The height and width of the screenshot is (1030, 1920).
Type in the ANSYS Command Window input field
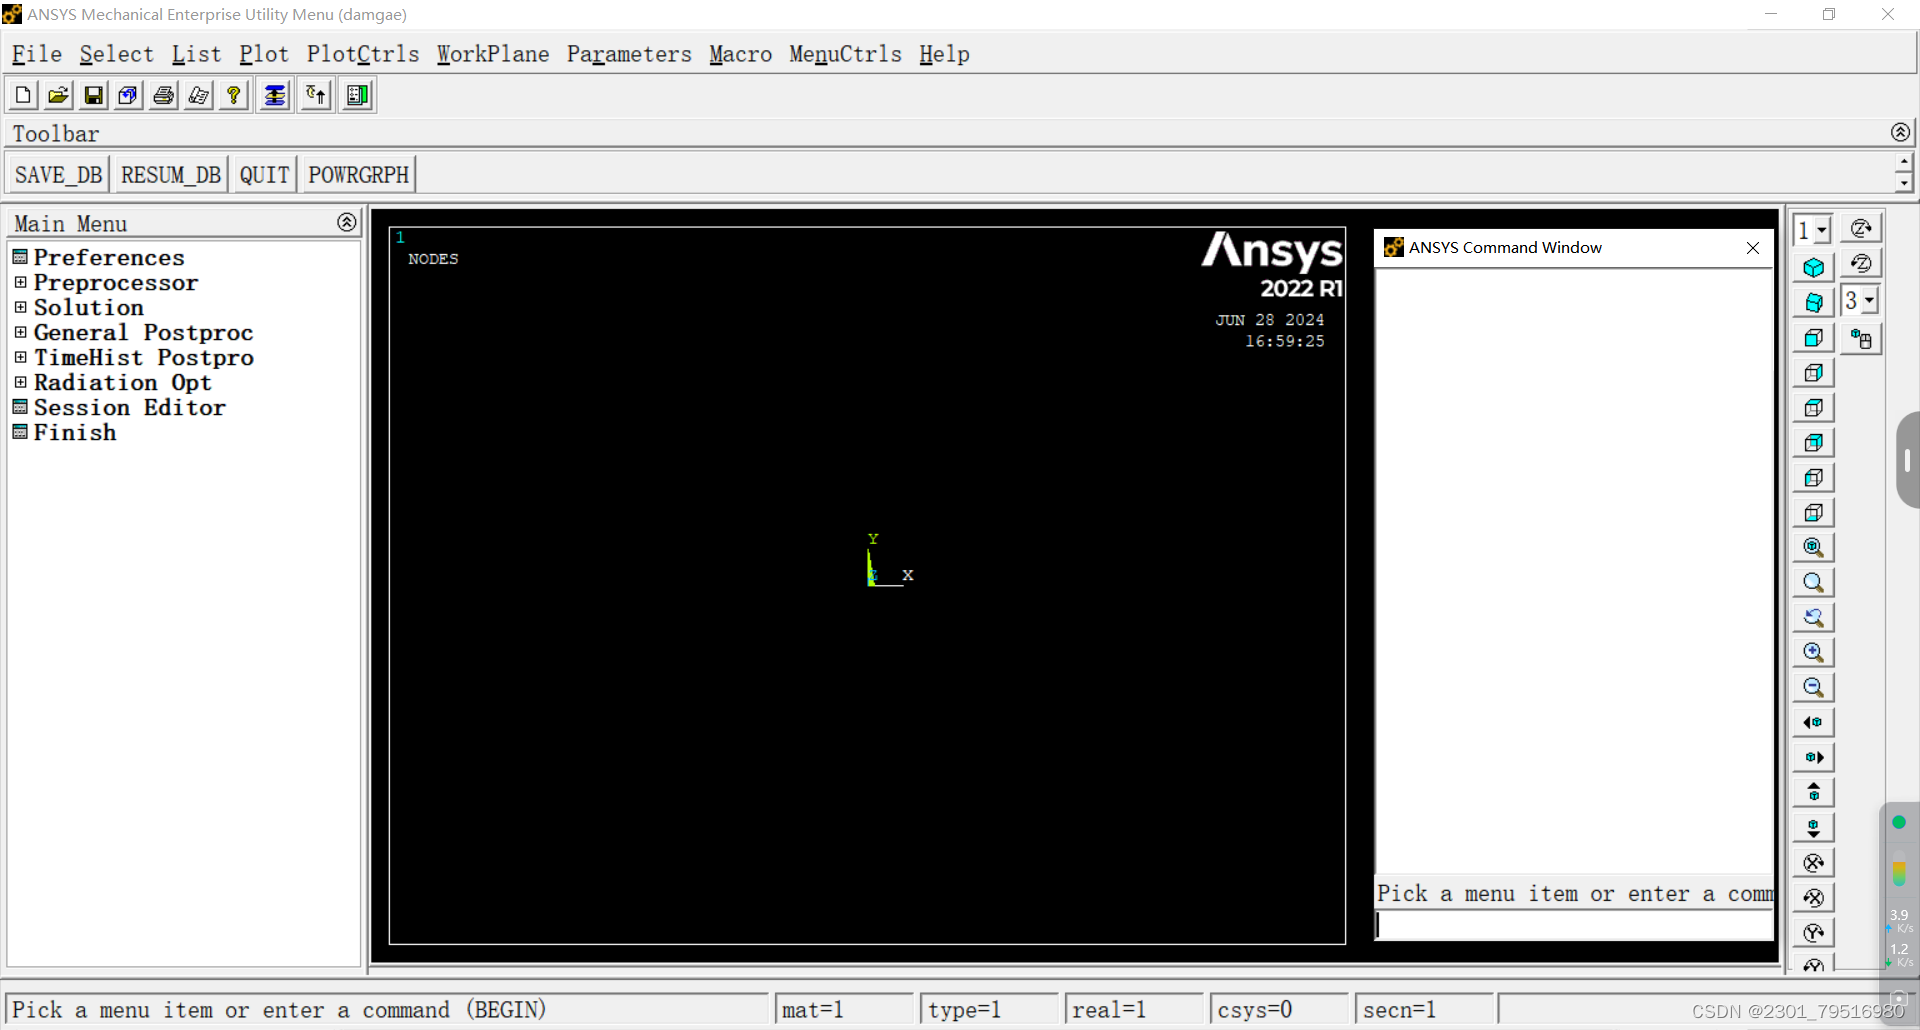(1570, 925)
